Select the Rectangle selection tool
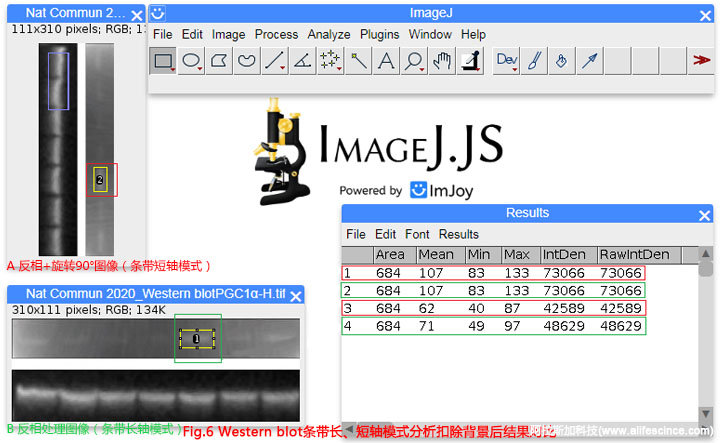Viewport: 720px width, 443px height. [163, 61]
